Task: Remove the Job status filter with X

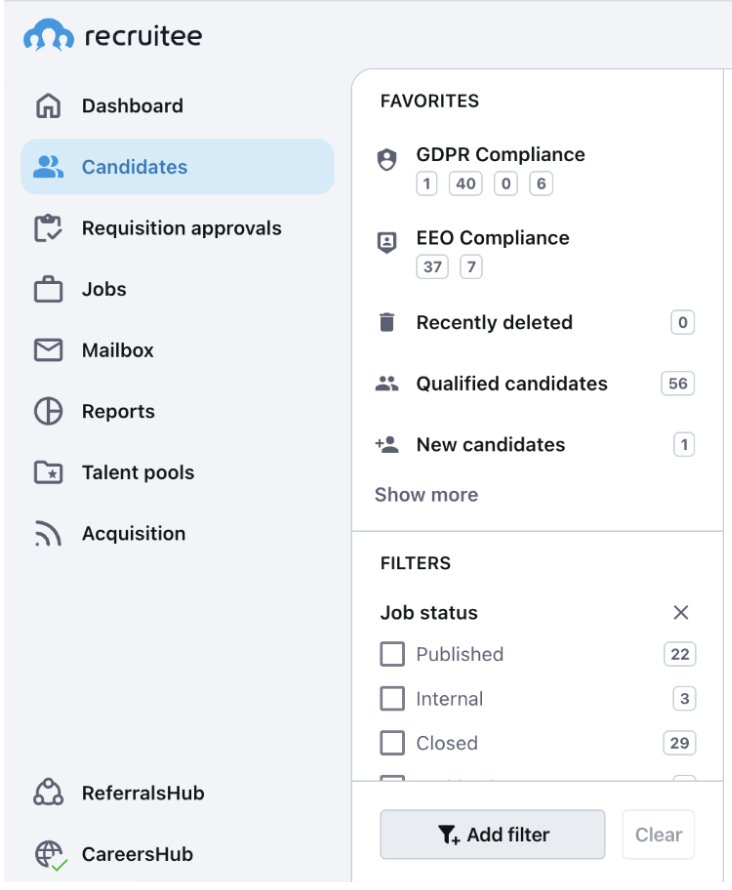Action: tap(681, 613)
